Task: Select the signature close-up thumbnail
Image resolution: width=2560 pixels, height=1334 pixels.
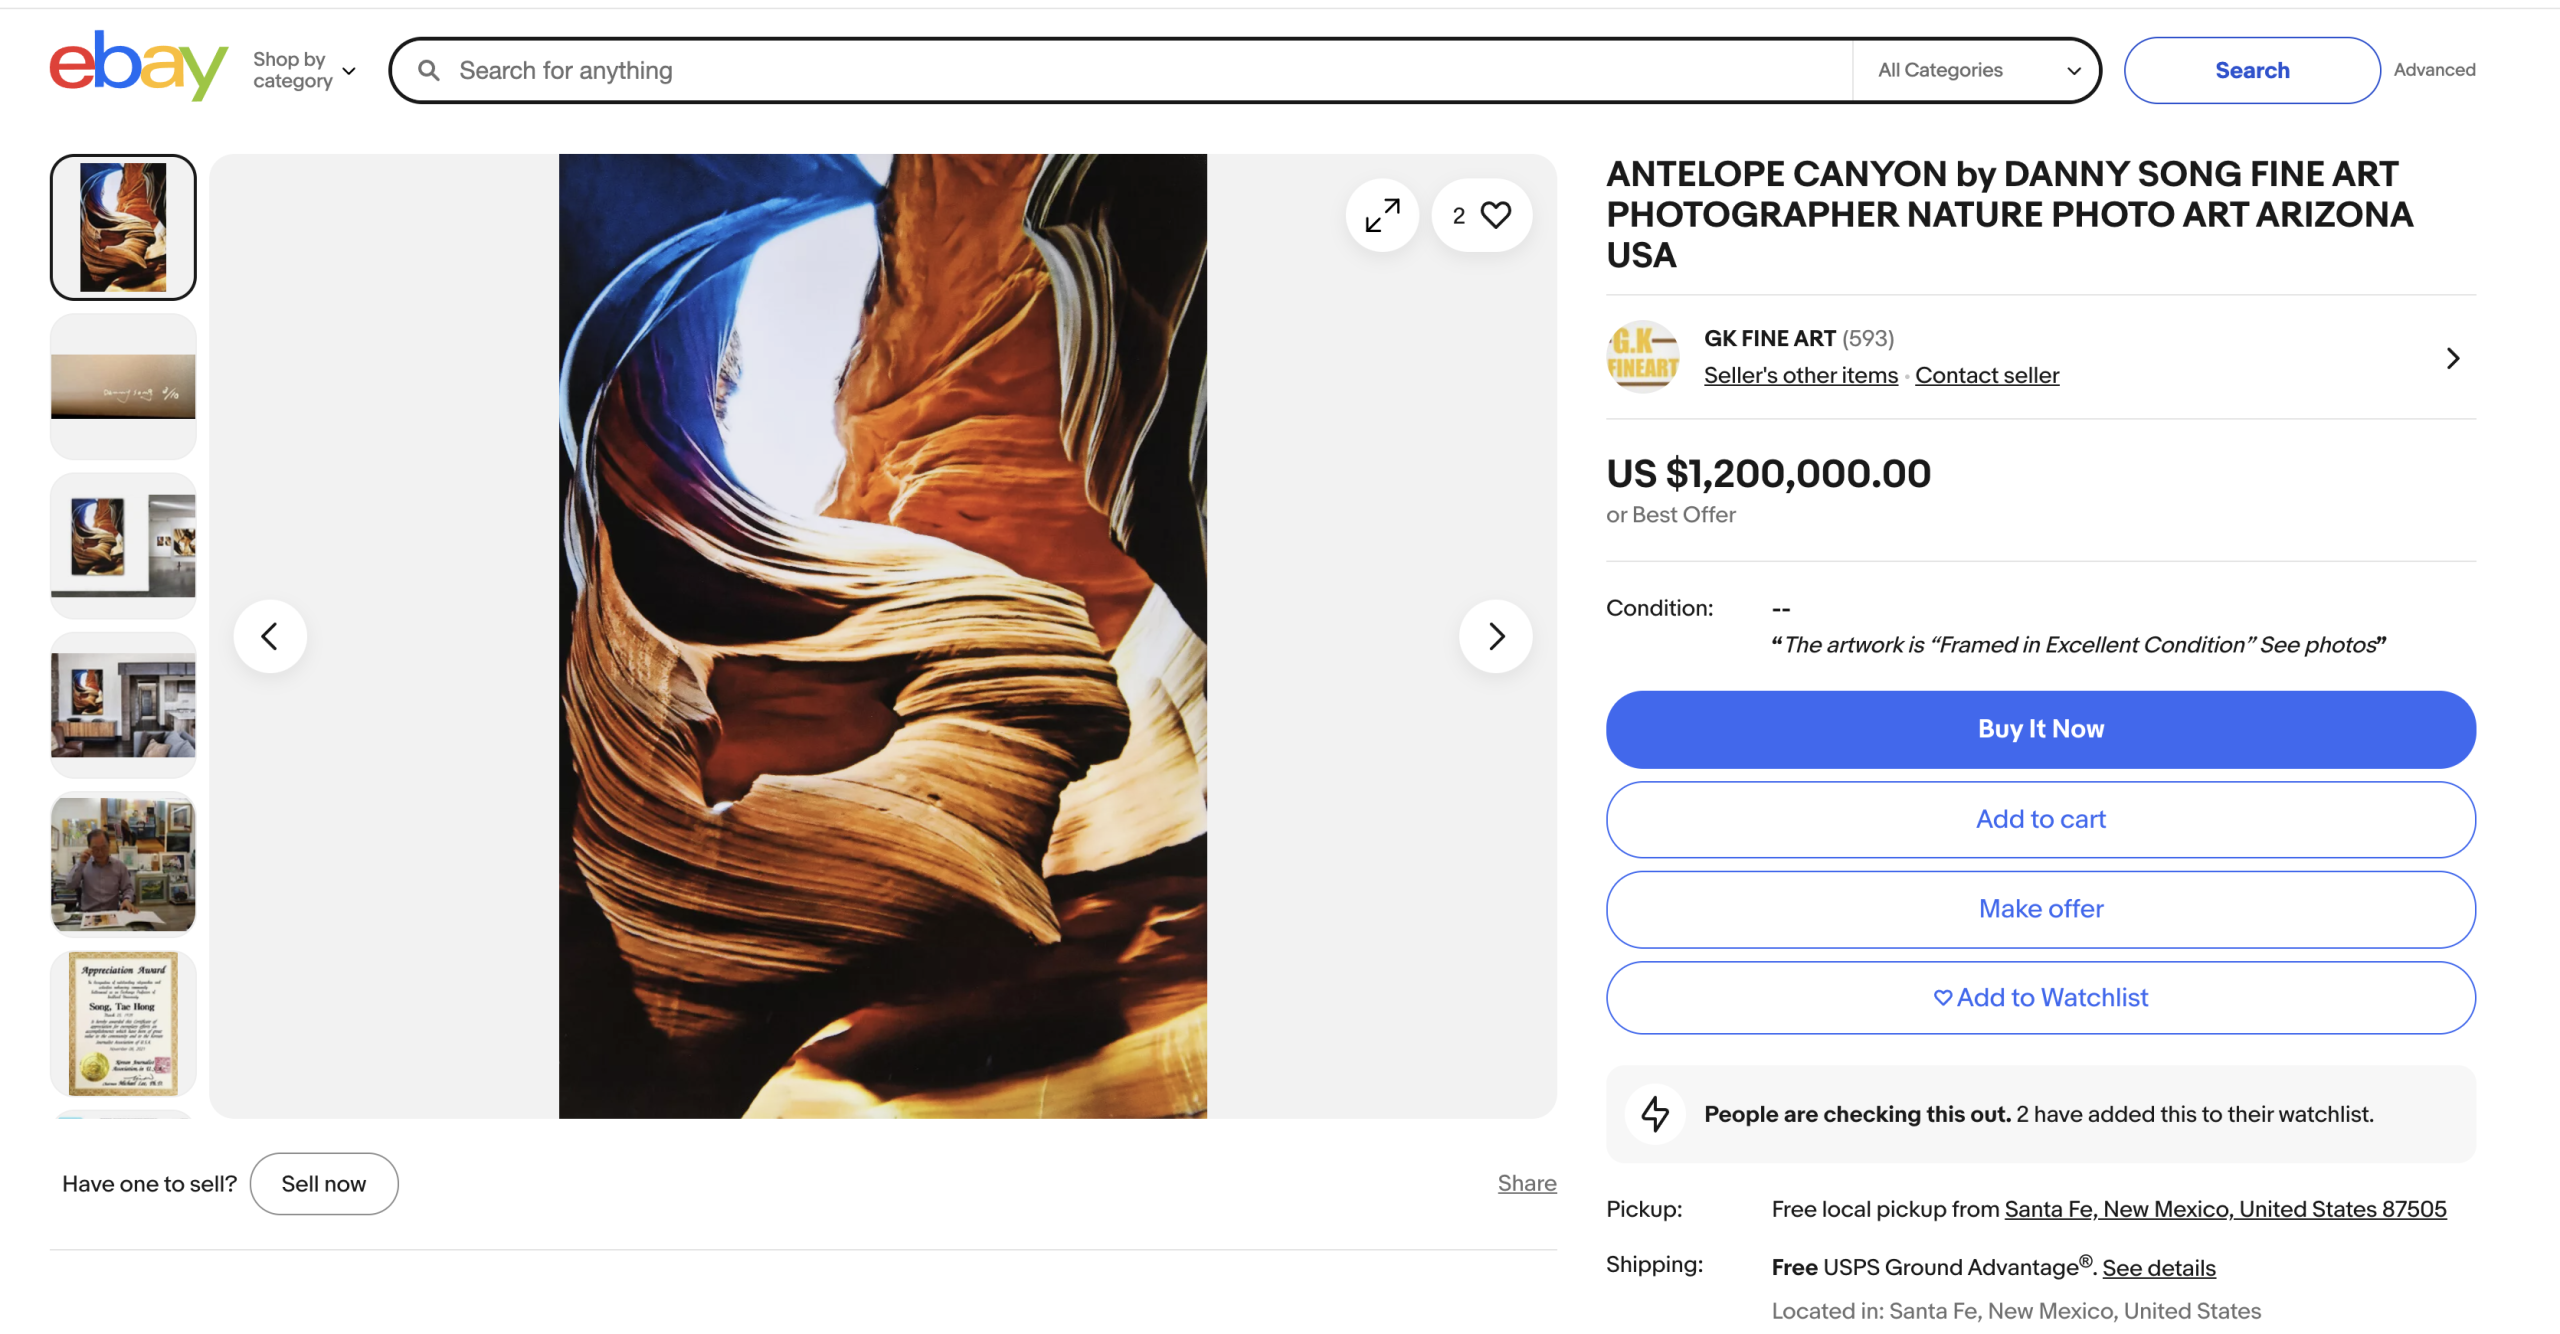Action: [123, 386]
